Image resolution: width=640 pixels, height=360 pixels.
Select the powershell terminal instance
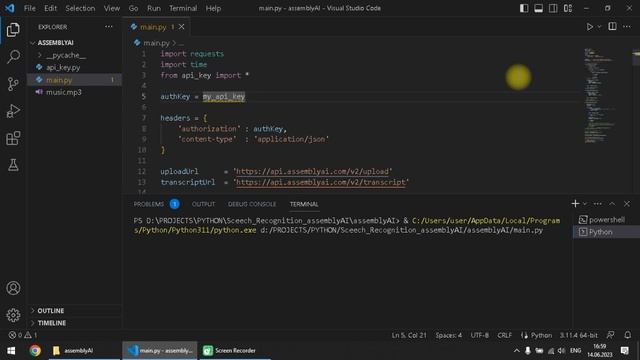tap(606, 220)
